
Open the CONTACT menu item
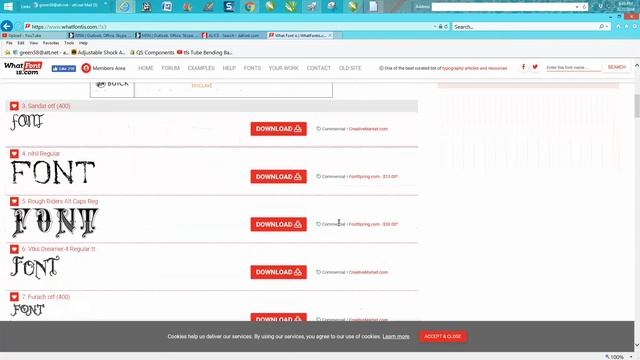click(x=319, y=68)
